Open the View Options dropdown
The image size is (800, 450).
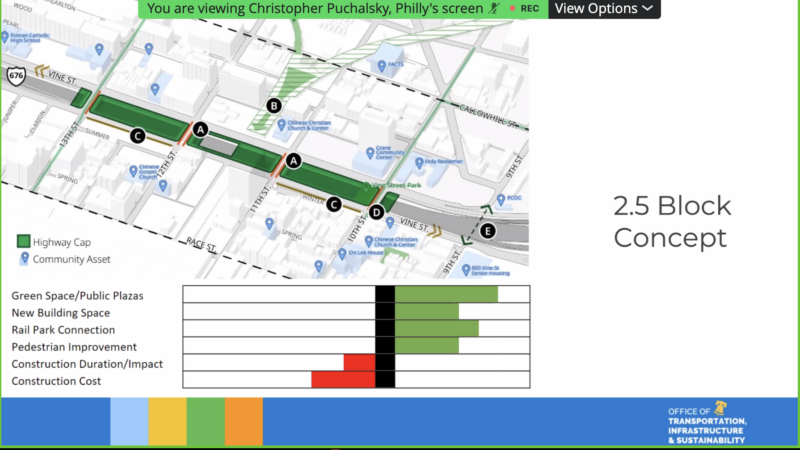tap(604, 9)
